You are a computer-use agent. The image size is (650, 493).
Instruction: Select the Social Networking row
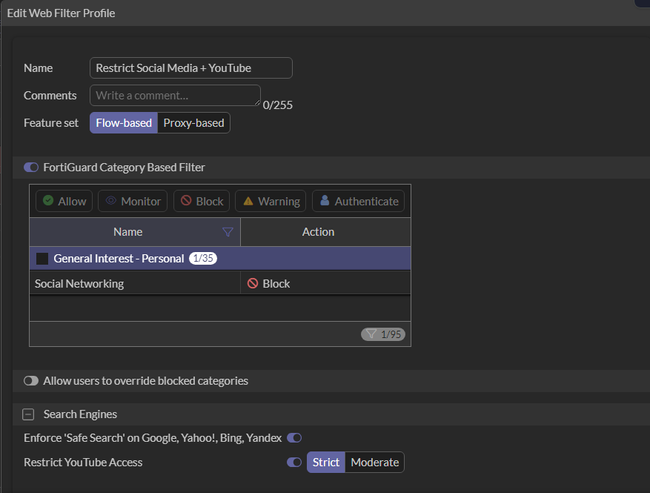click(220, 284)
